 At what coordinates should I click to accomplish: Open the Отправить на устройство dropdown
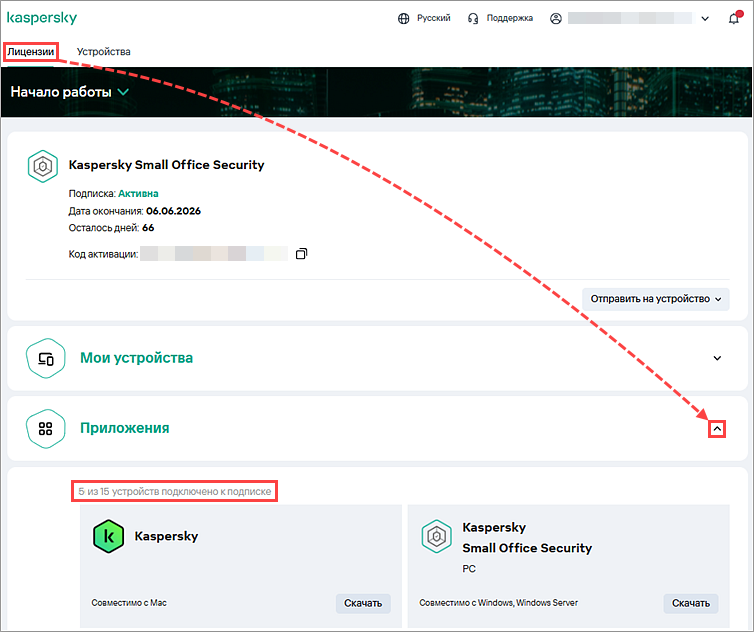656,299
